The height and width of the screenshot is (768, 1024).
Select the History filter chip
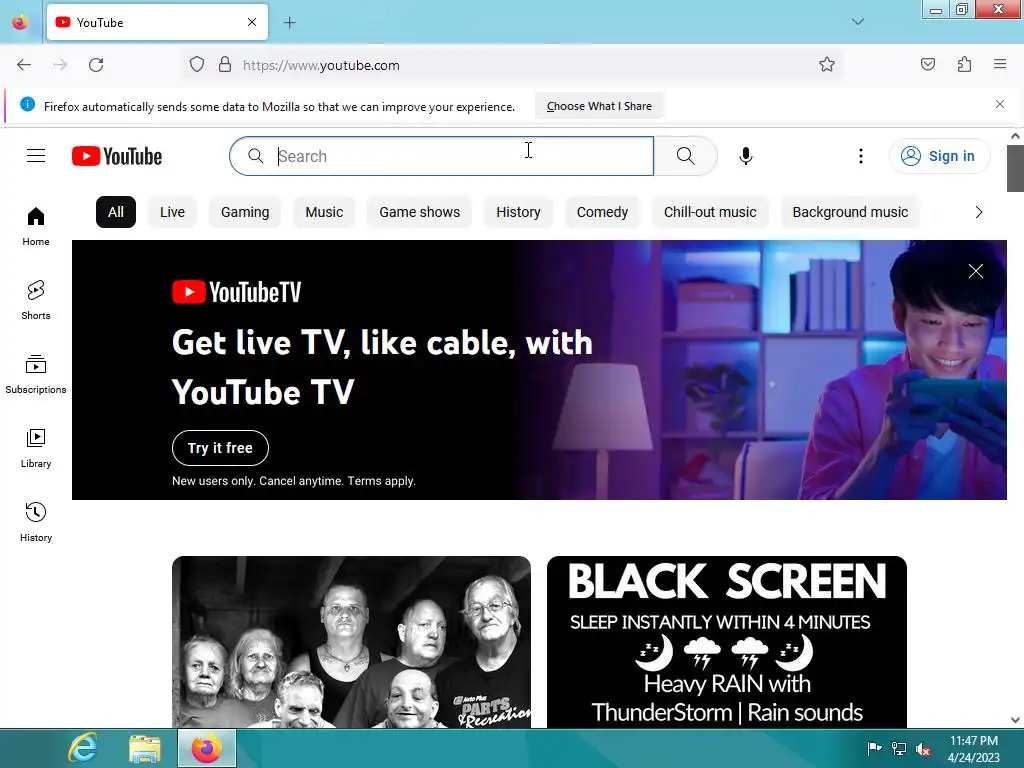[518, 212]
